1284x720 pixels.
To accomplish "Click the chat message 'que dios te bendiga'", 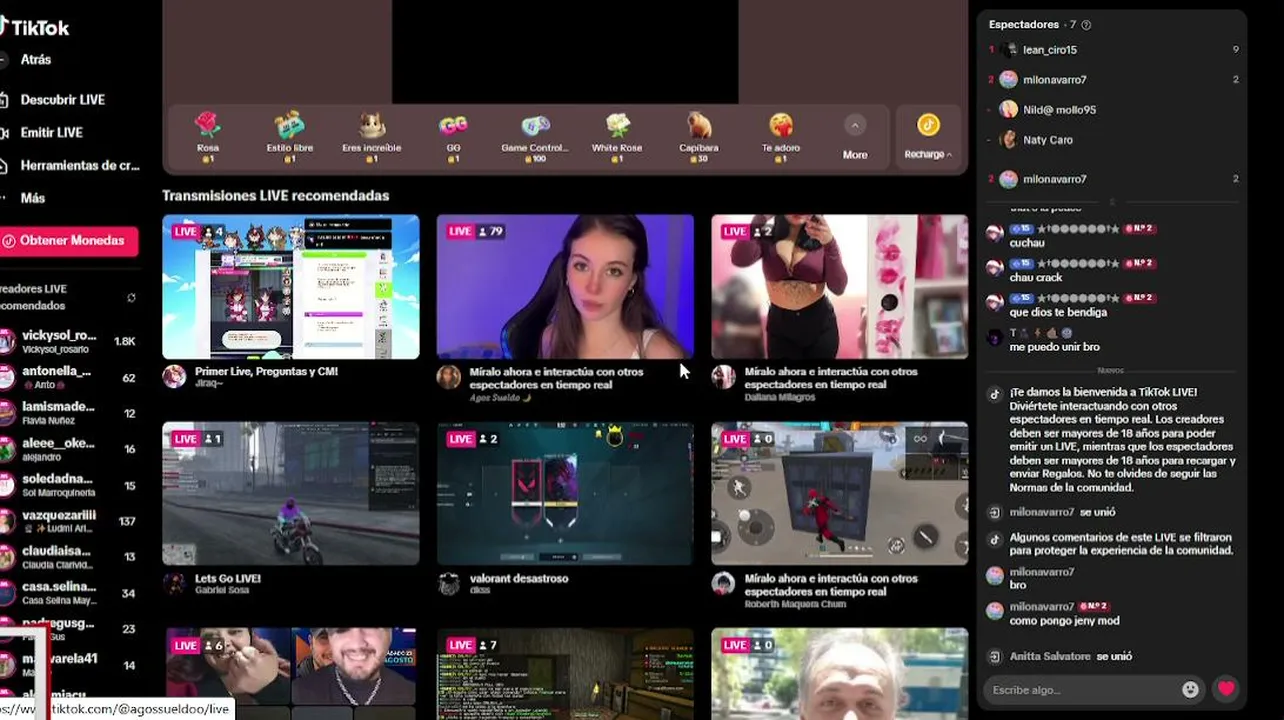I will pyautogui.click(x=1058, y=312).
